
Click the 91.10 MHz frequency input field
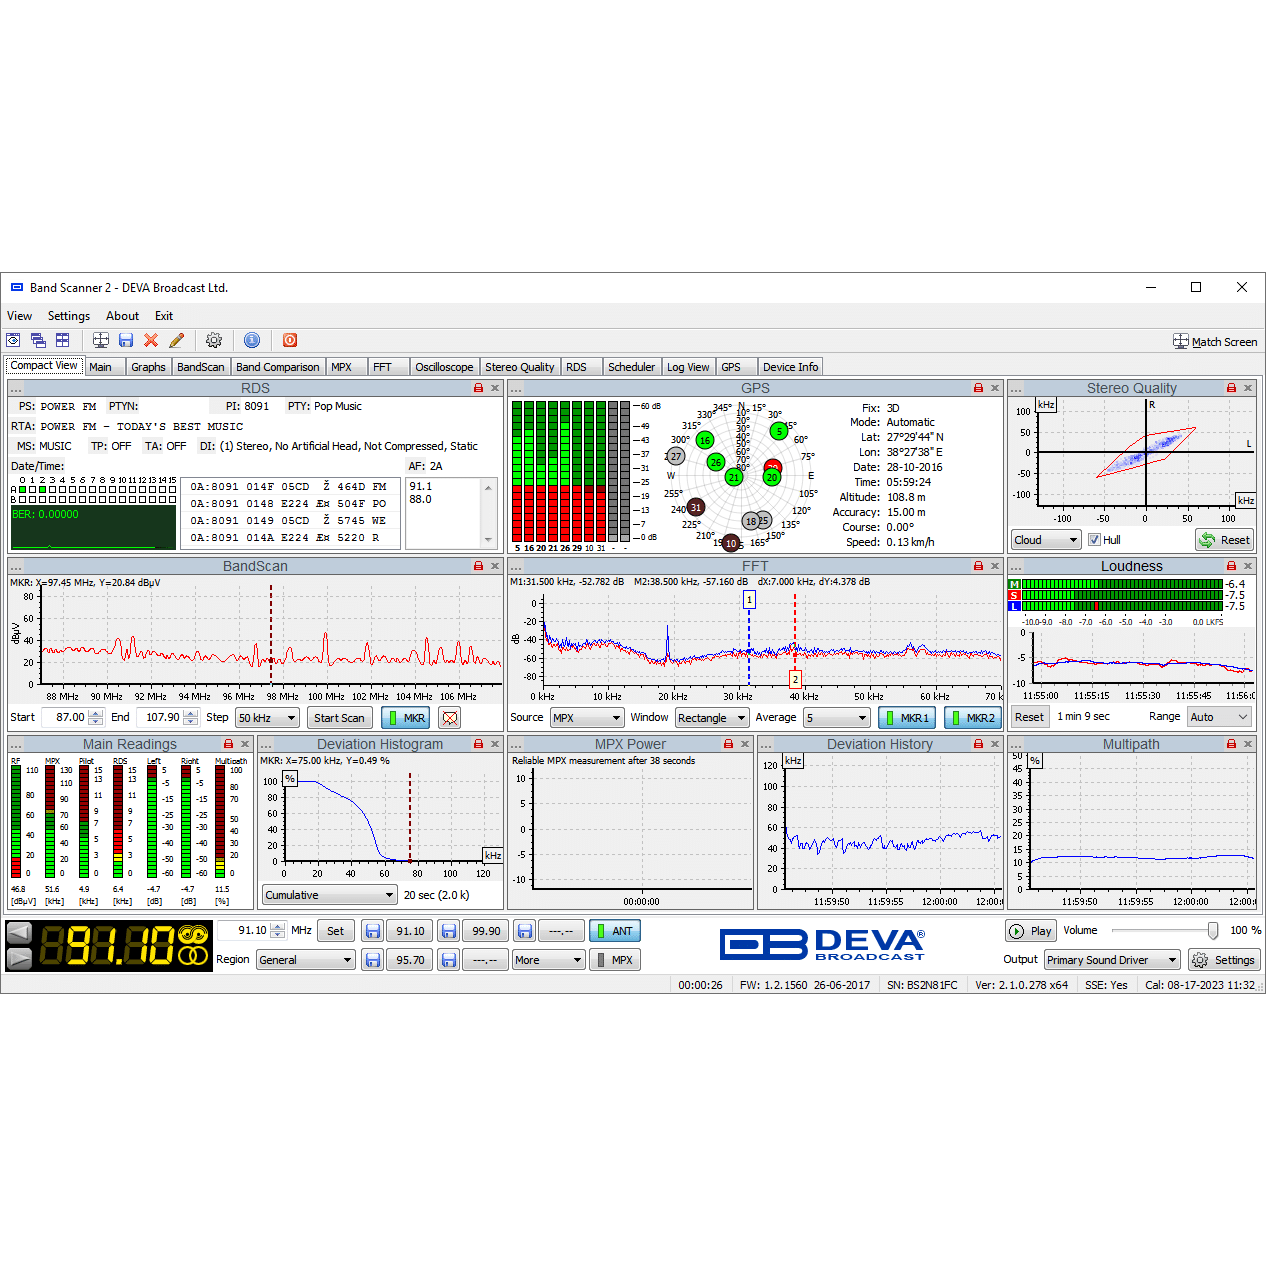(245, 931)
